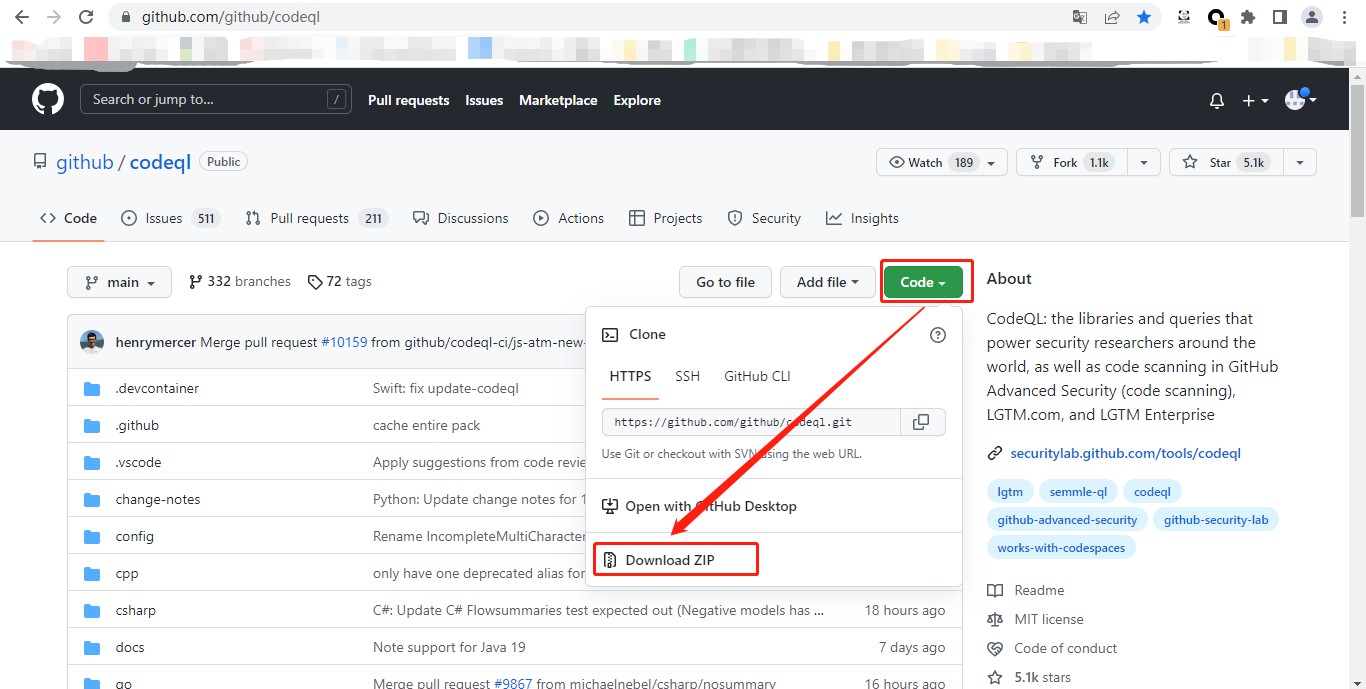The image size is (1366, 689).
Task: Open the browser extensions puzzle icon
Action: (1248, 17)
